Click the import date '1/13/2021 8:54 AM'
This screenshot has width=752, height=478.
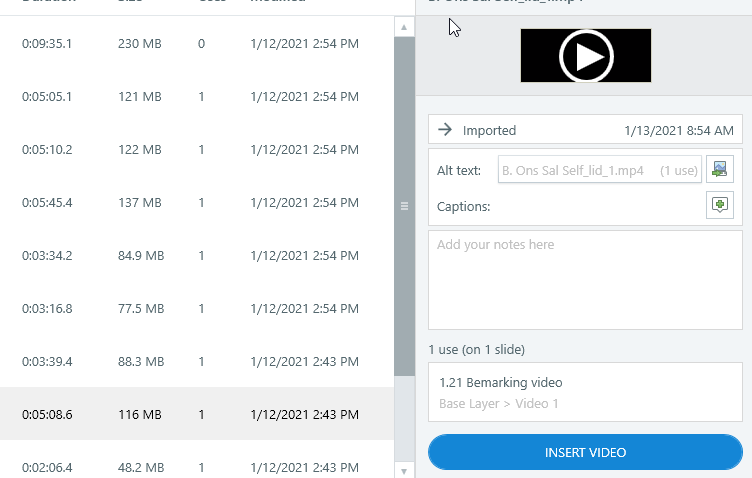[679, 130]
